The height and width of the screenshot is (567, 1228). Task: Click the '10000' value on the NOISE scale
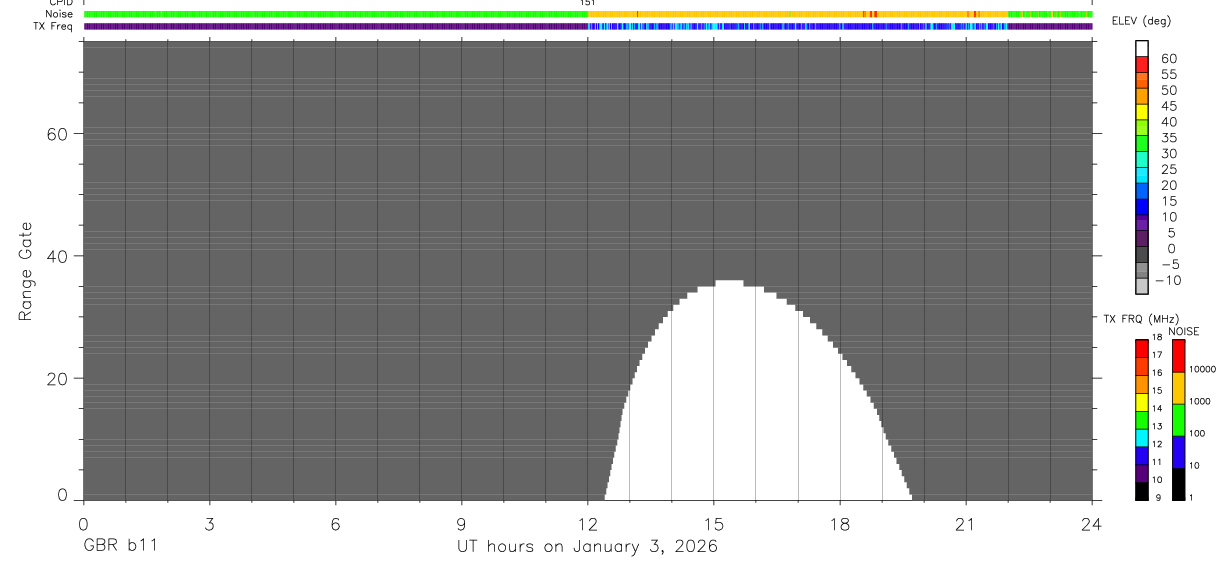point(1202,369)
